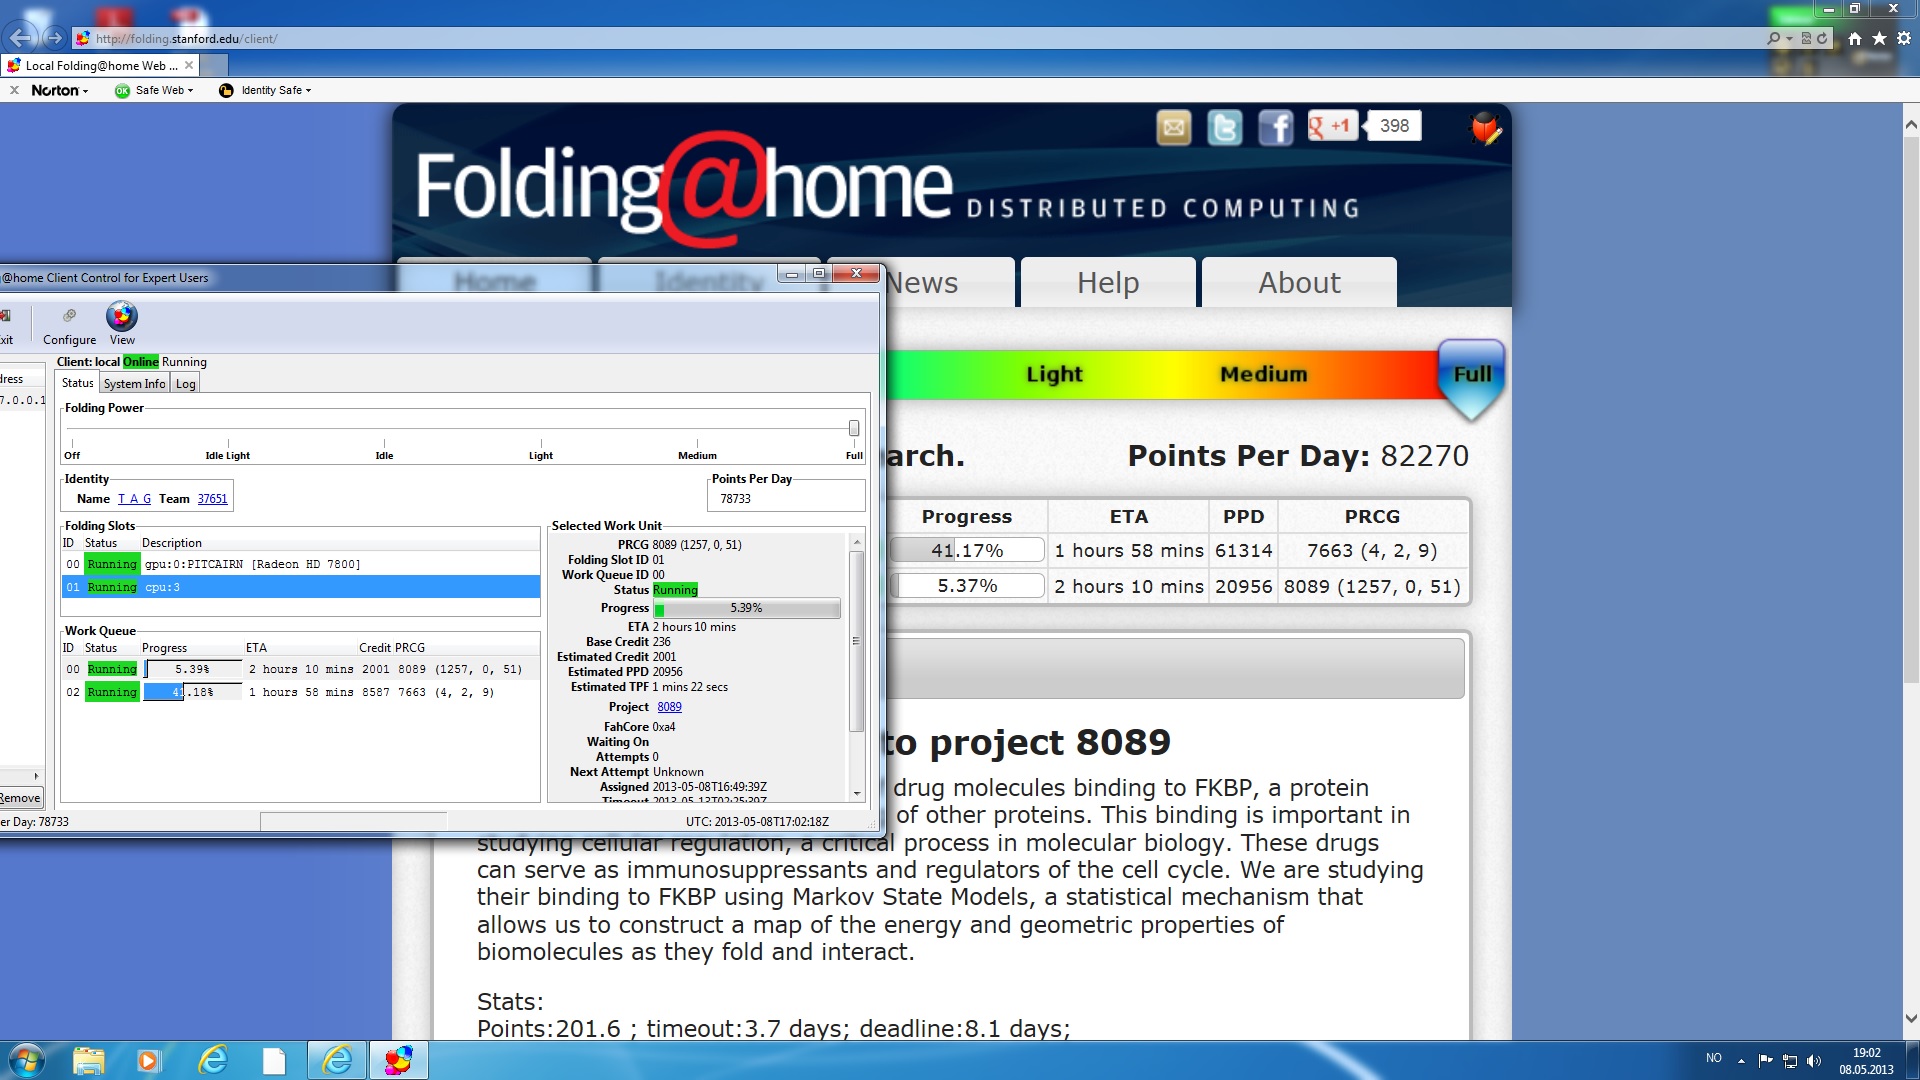This screenshot has width=1920, height=1080.
Task: Open the Help tab on the web page
Action: click(x=1108, y=283)
